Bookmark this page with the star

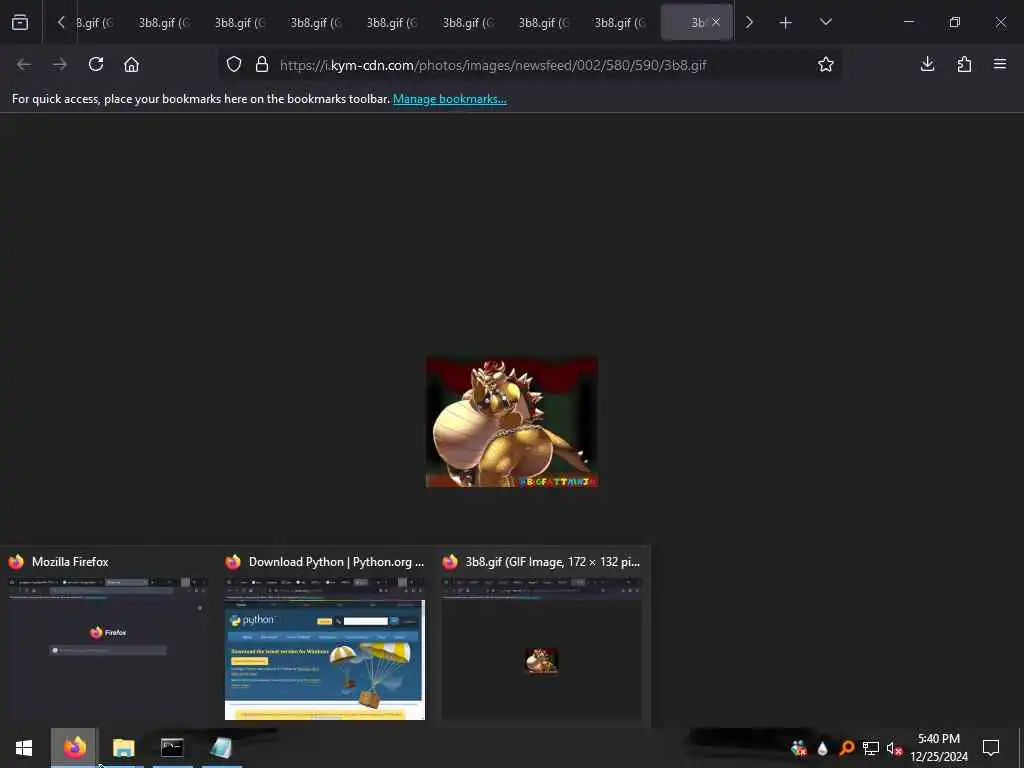tap(825, 65)
